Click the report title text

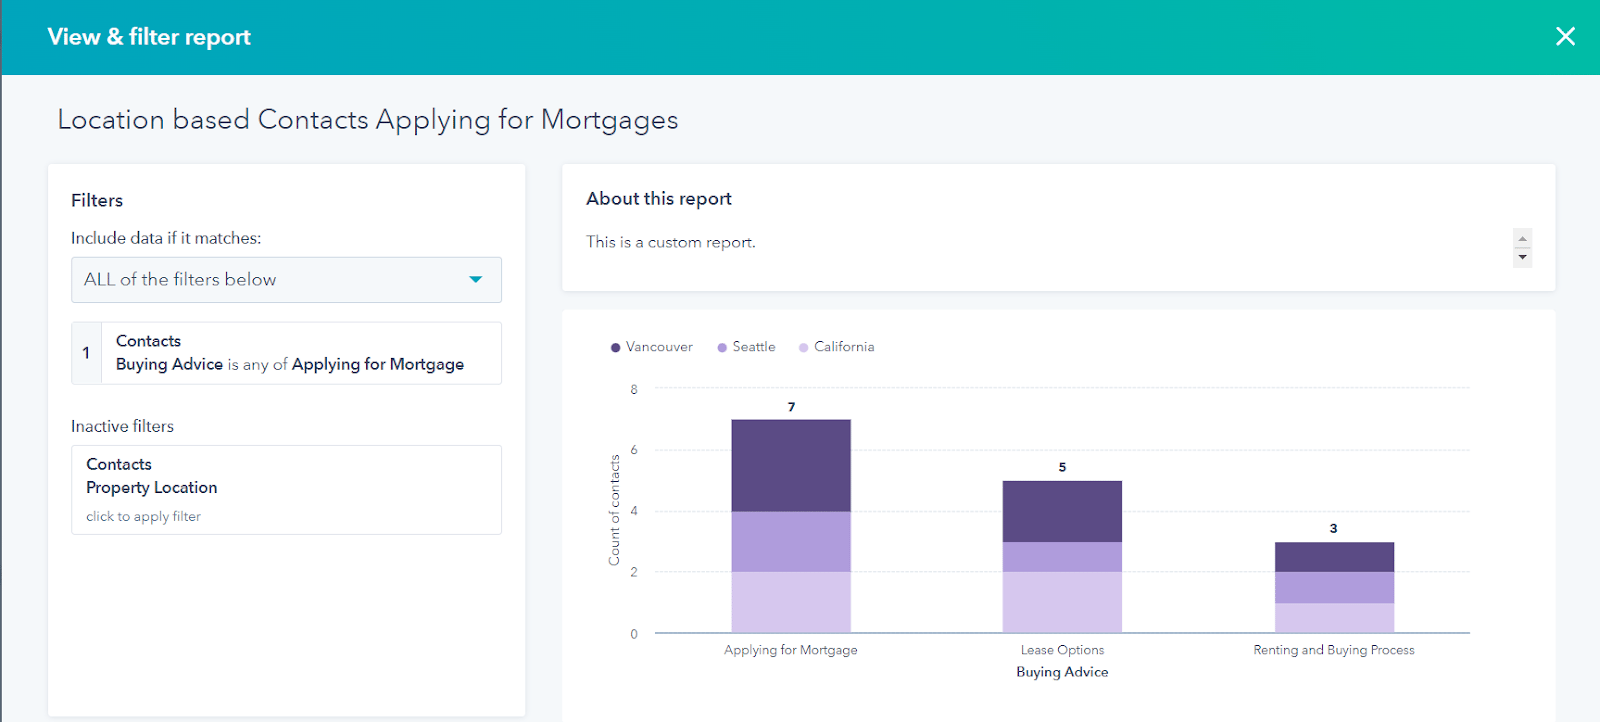coord(367,119)
